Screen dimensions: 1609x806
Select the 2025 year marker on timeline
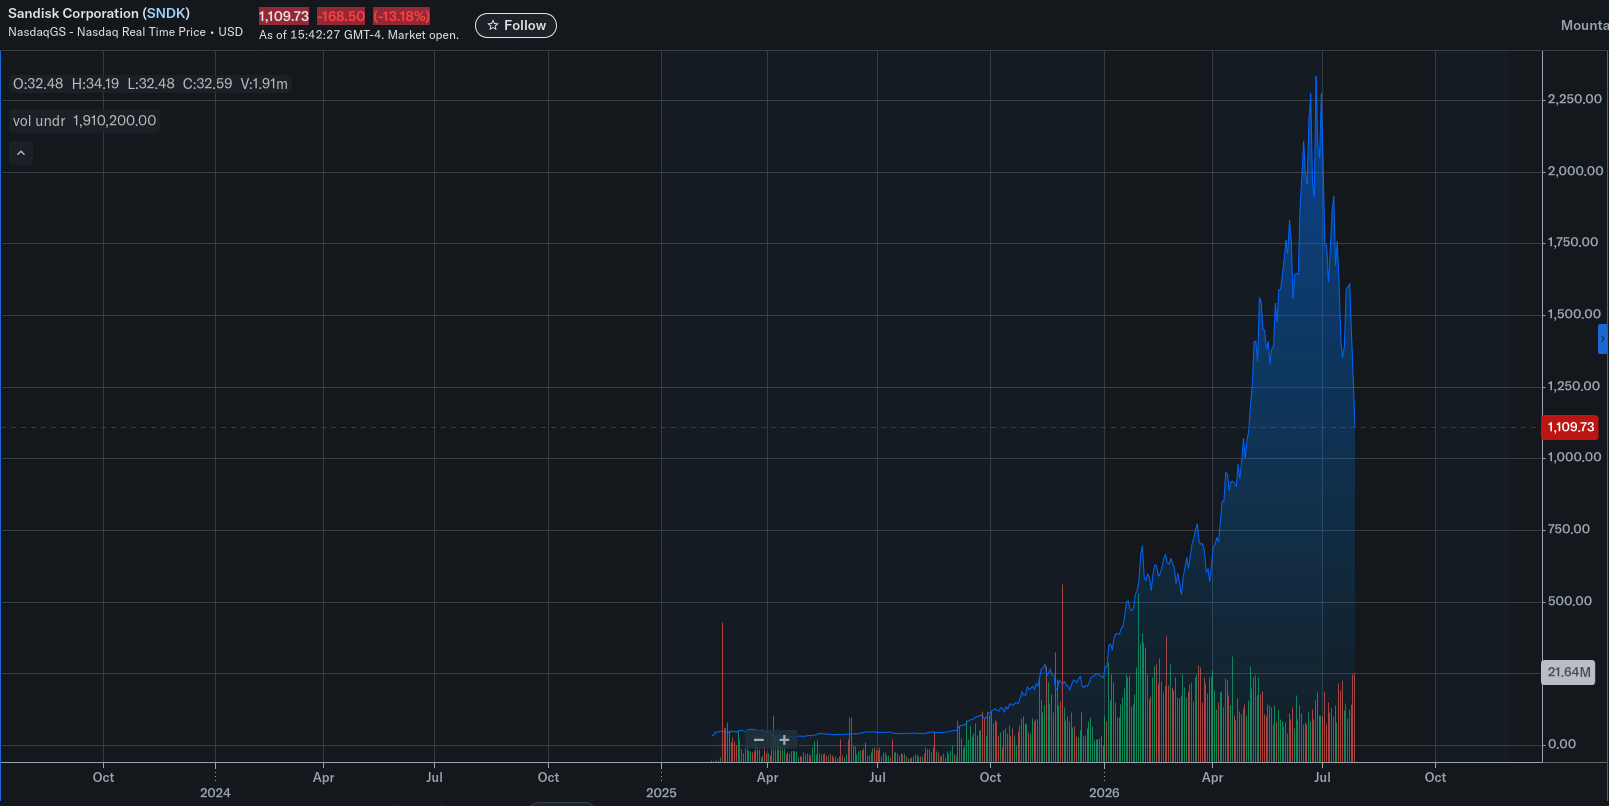coord(661,793)
